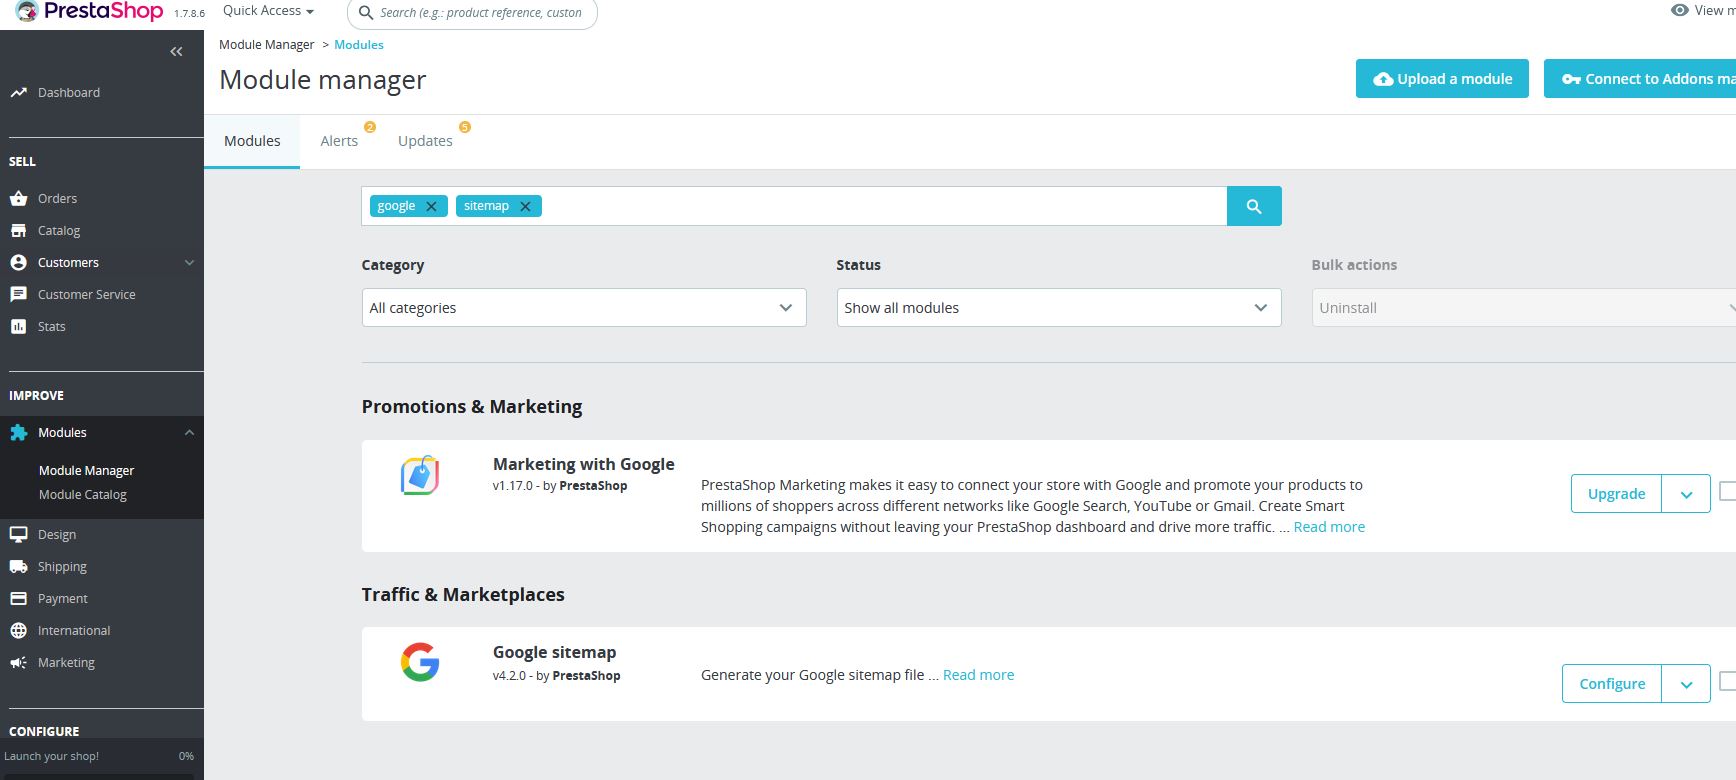Remove the google search tag

coord(431,206)
